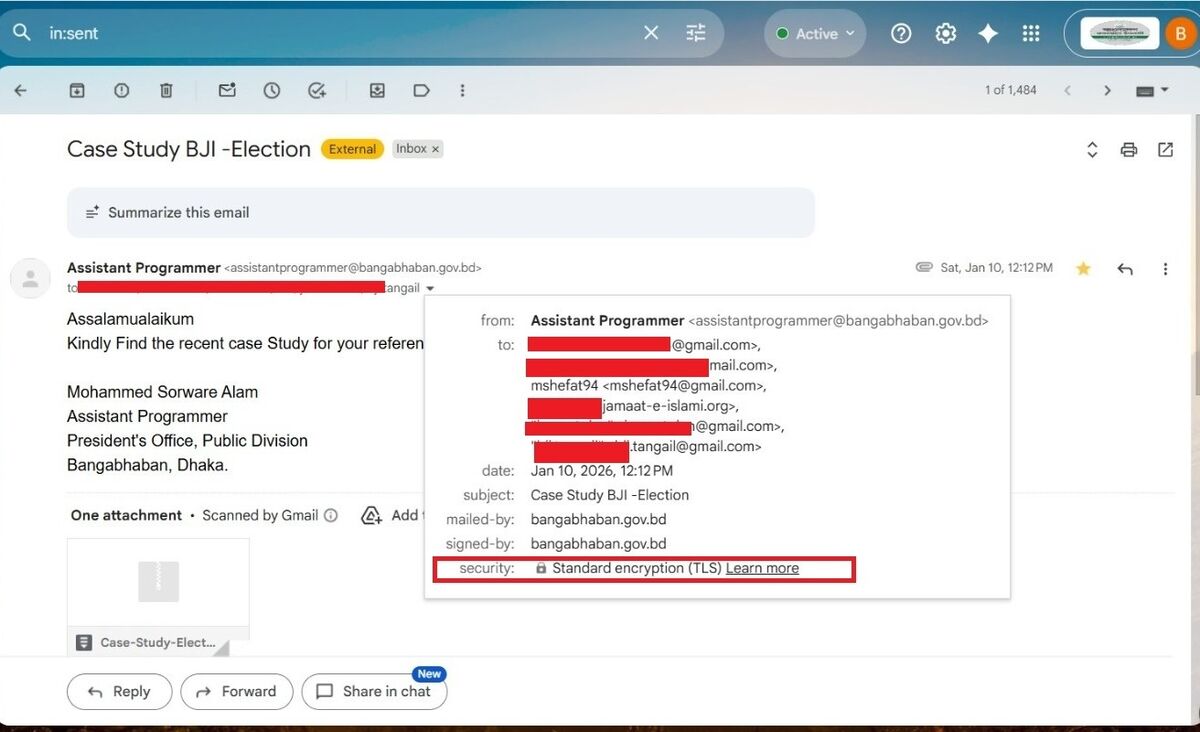1200x732 pixels.
Task: Snooze the email with the clock icon
Action: [x=272, y=90]
